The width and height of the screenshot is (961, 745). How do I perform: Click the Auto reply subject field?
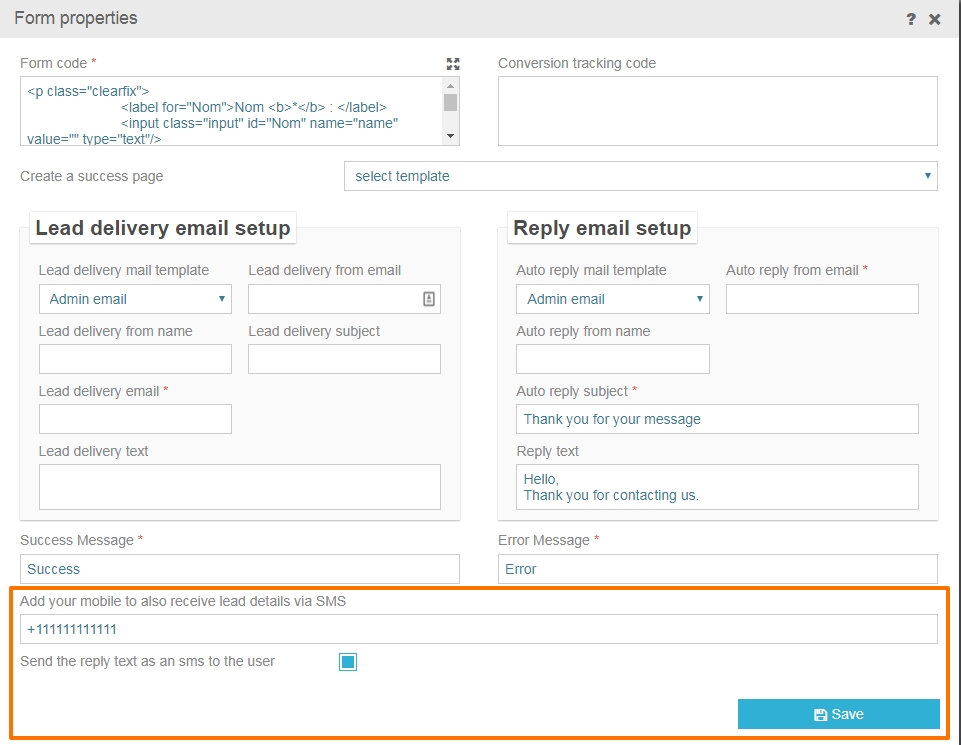pos(718,419)
